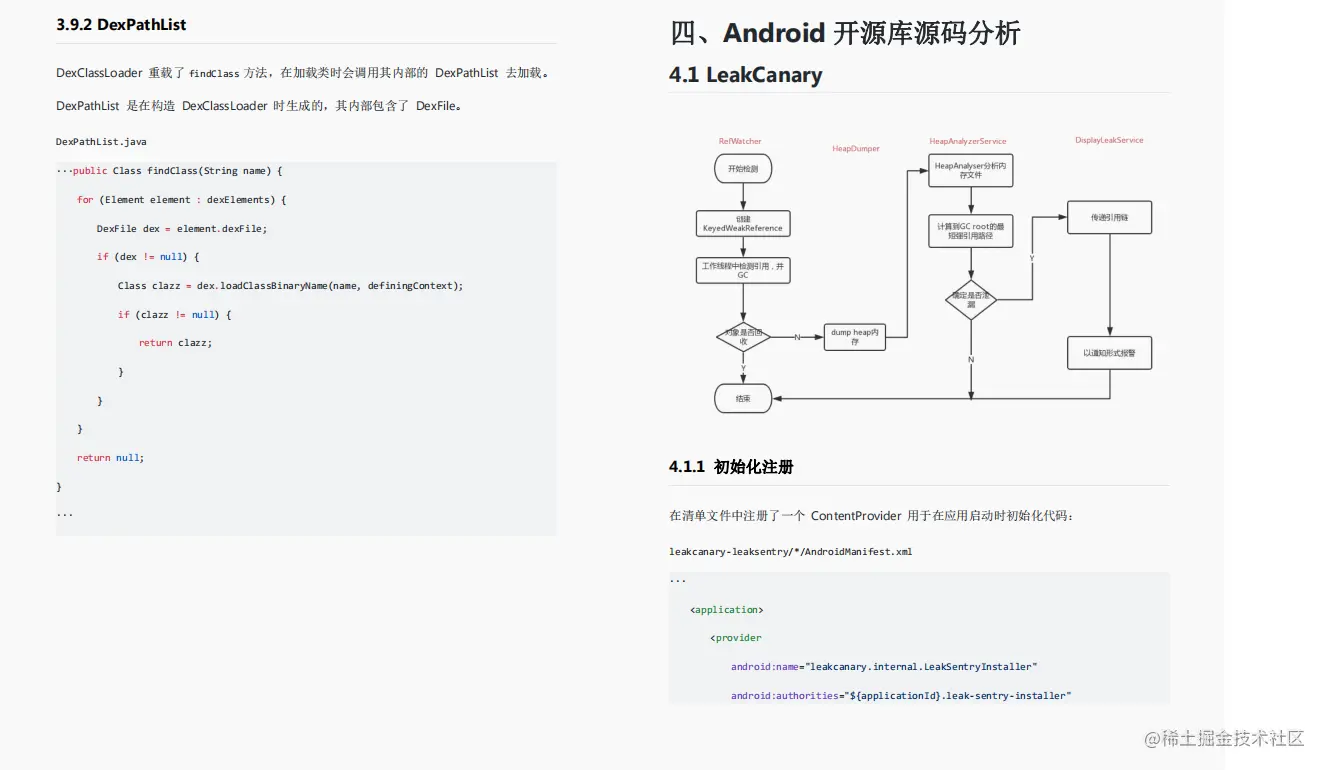Click the "四、Android 开源库源码分析" chapter heading

pyautogui.click(x=845, y=33)
